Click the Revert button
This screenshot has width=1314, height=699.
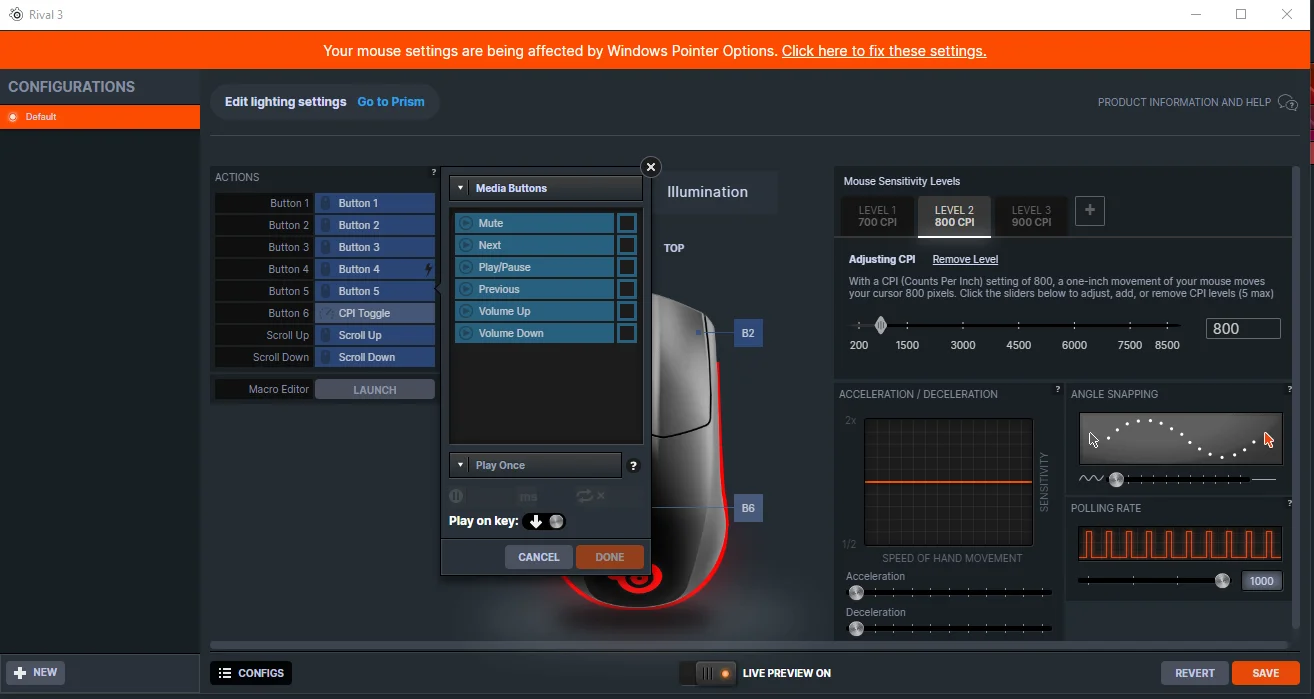1195,673
